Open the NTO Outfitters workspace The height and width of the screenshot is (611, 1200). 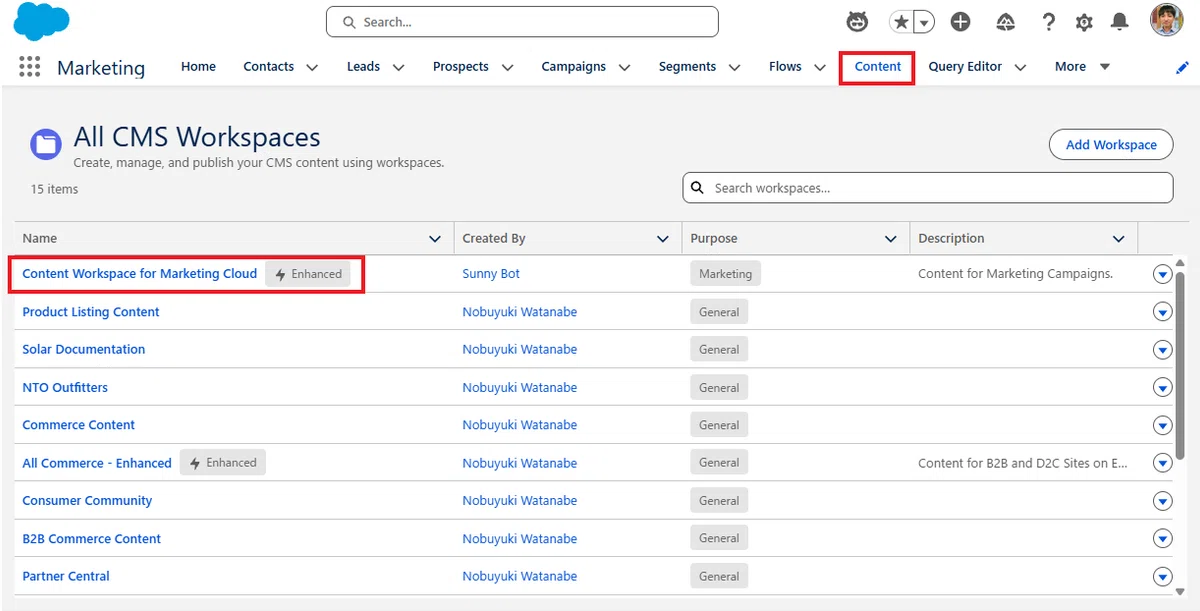click(x=65, y=387)
